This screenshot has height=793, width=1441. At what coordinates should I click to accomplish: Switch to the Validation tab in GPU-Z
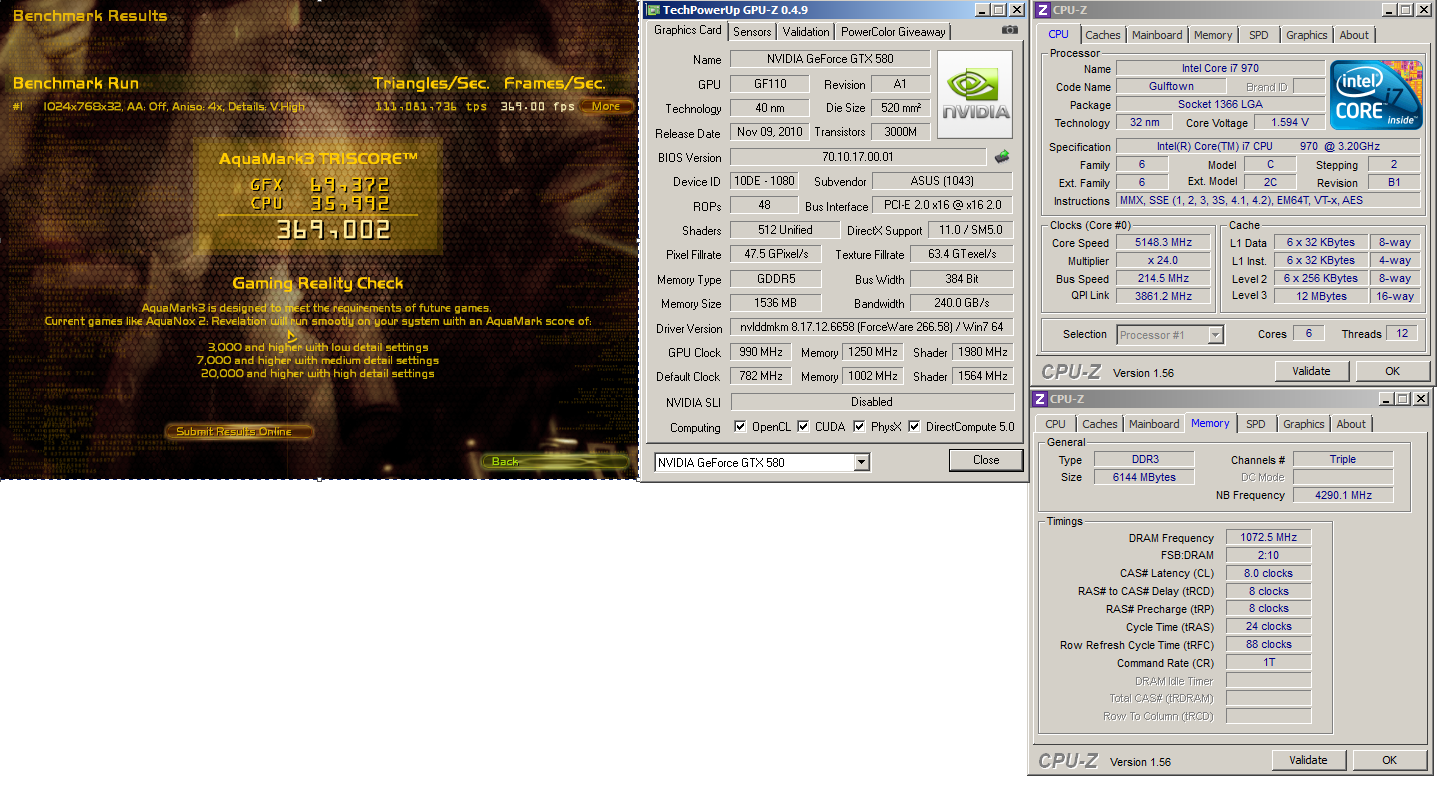coord(806,32)
